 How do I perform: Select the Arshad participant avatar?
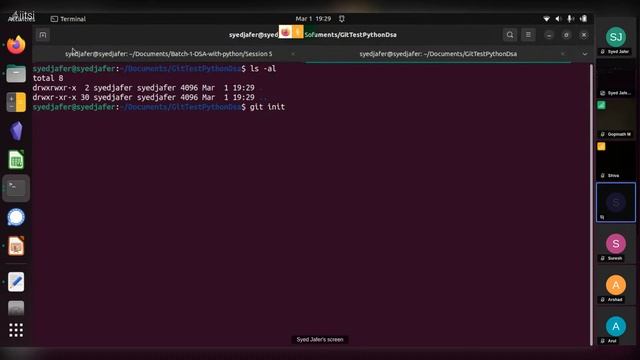(616, 285)
